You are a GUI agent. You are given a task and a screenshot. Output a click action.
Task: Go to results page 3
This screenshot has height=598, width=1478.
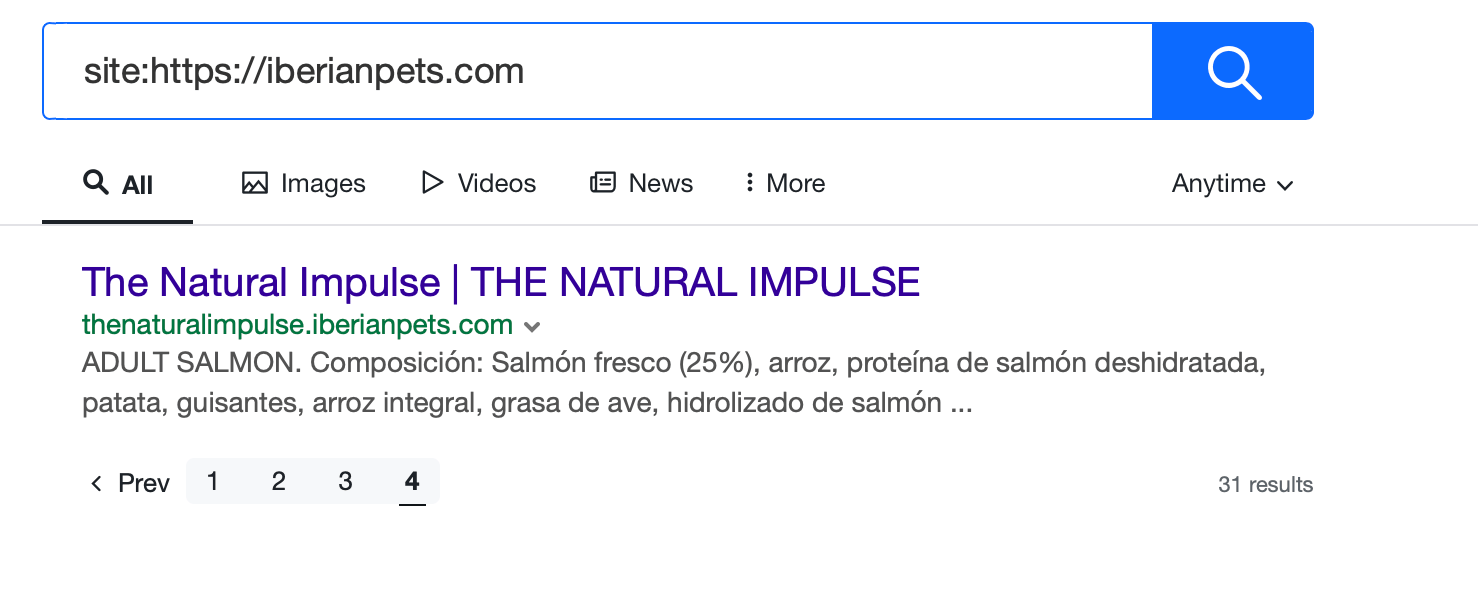tap(345, 482)
